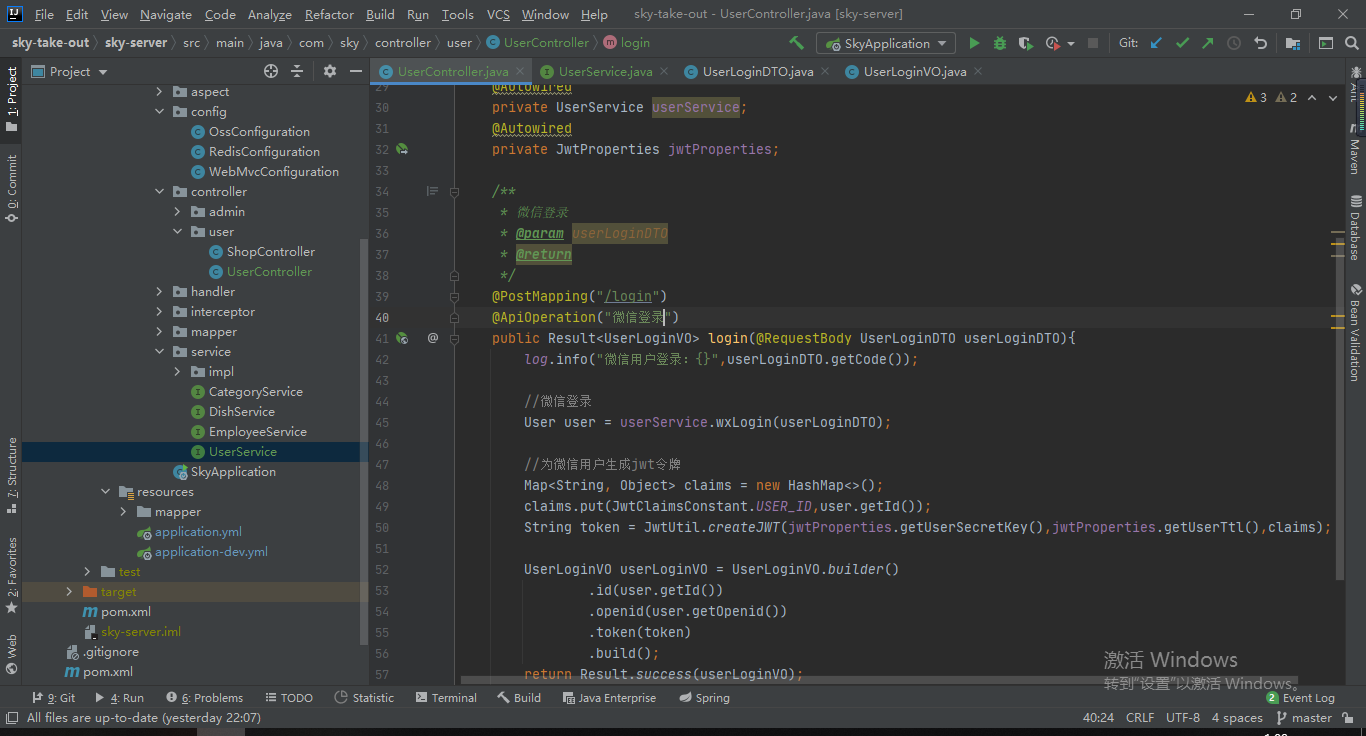Build project using the hammer icon
Viewport: 1366px width, 736px height.
pyautogui.click(x=796, y=43)
